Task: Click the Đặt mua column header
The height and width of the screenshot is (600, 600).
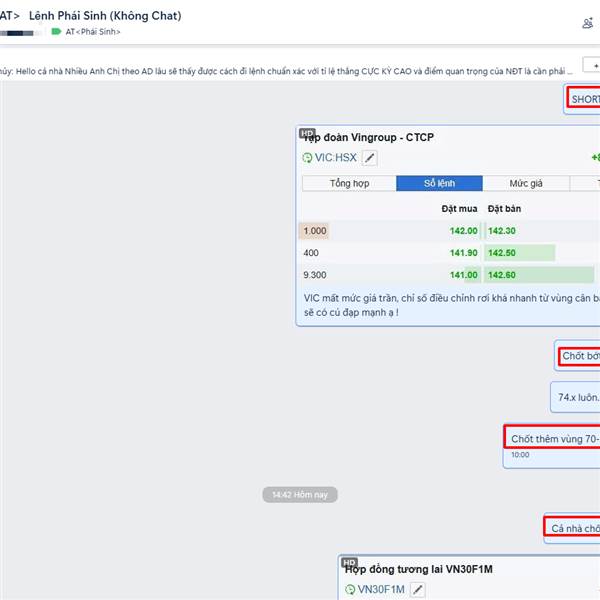Action: (459, 209)
